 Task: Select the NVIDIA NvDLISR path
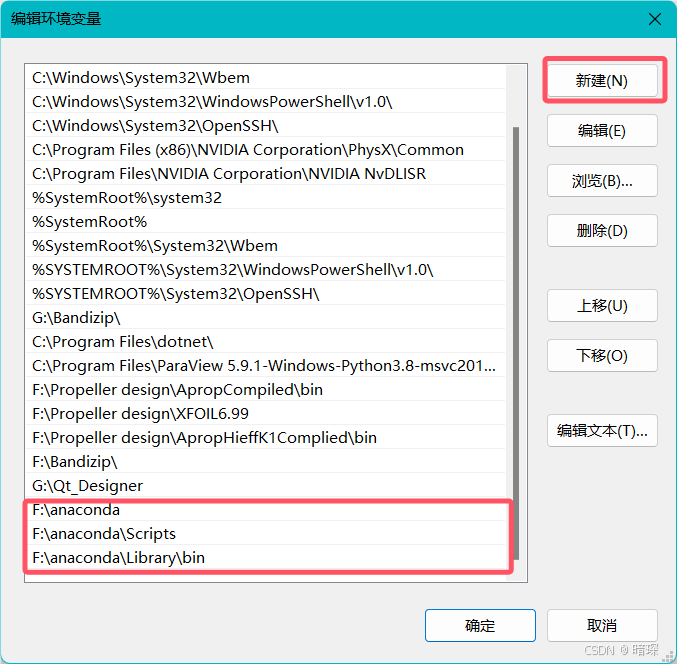(266, 174)
